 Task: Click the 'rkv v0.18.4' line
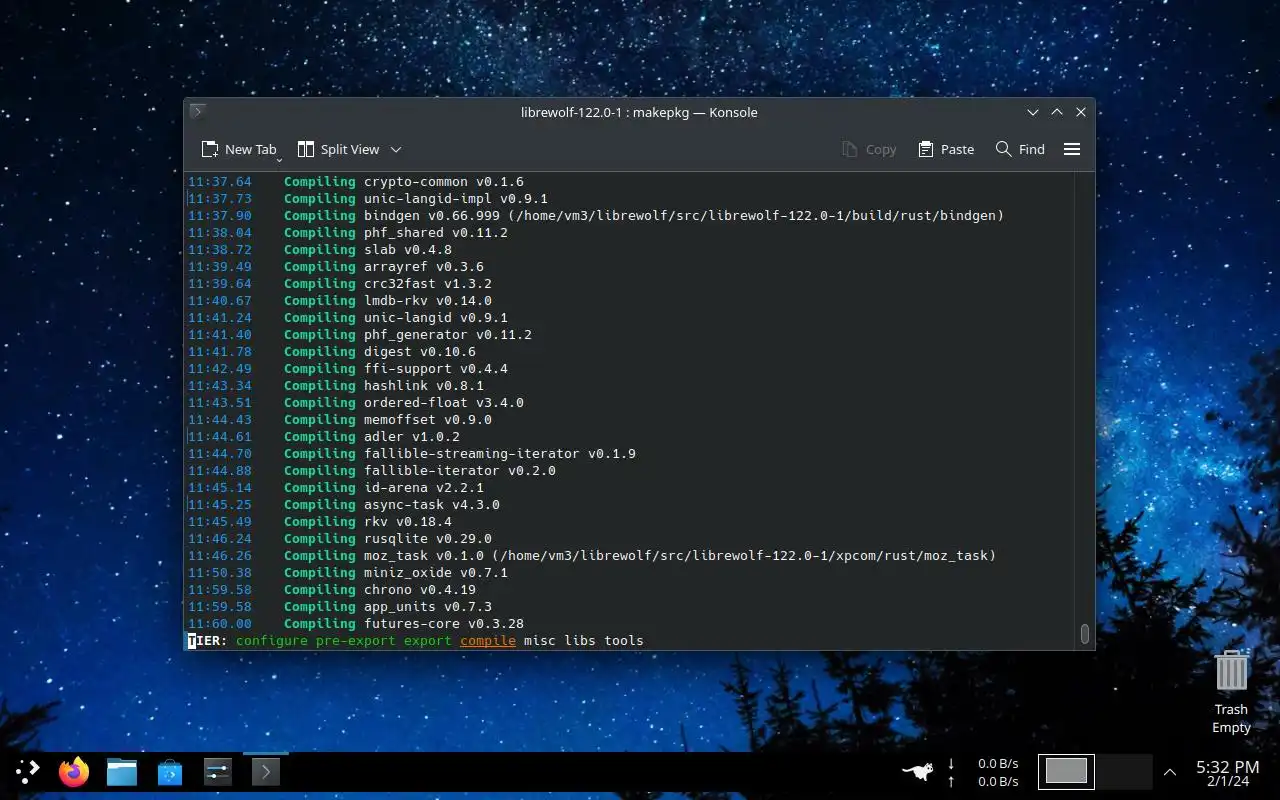coord(408,522)
